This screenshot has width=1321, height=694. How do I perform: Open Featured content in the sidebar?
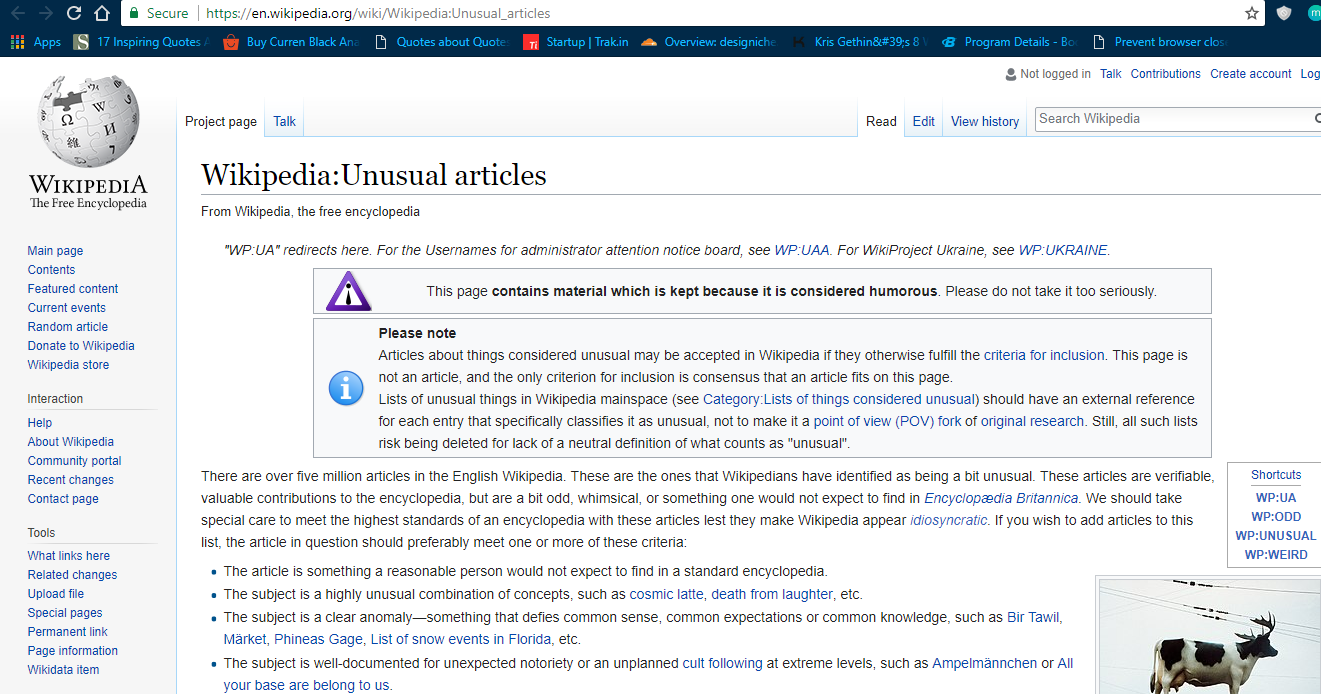(x=73, y=289)
